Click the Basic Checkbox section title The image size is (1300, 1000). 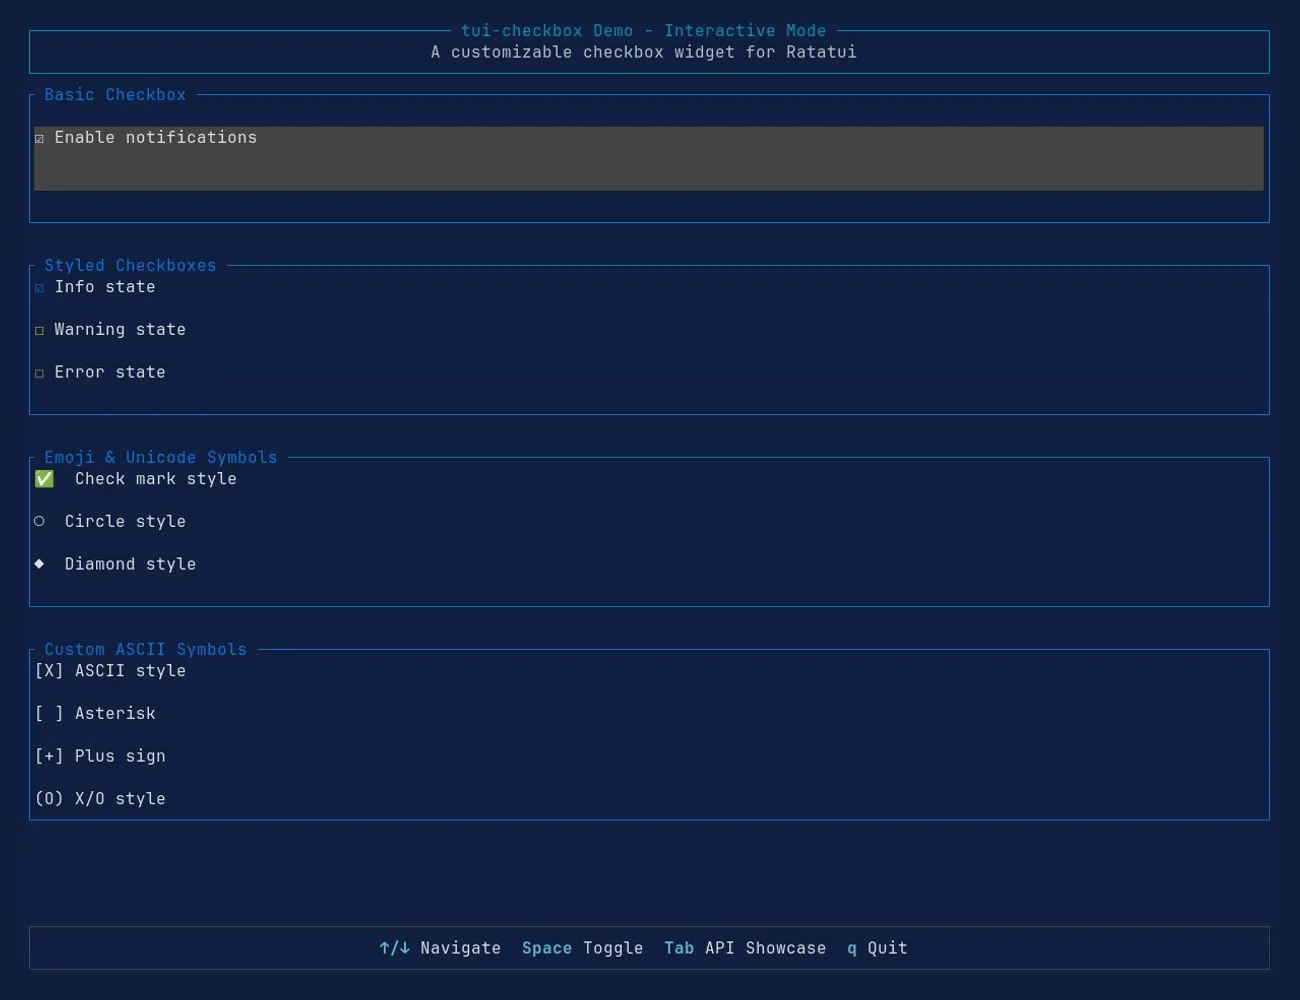(x=114, y=94)
